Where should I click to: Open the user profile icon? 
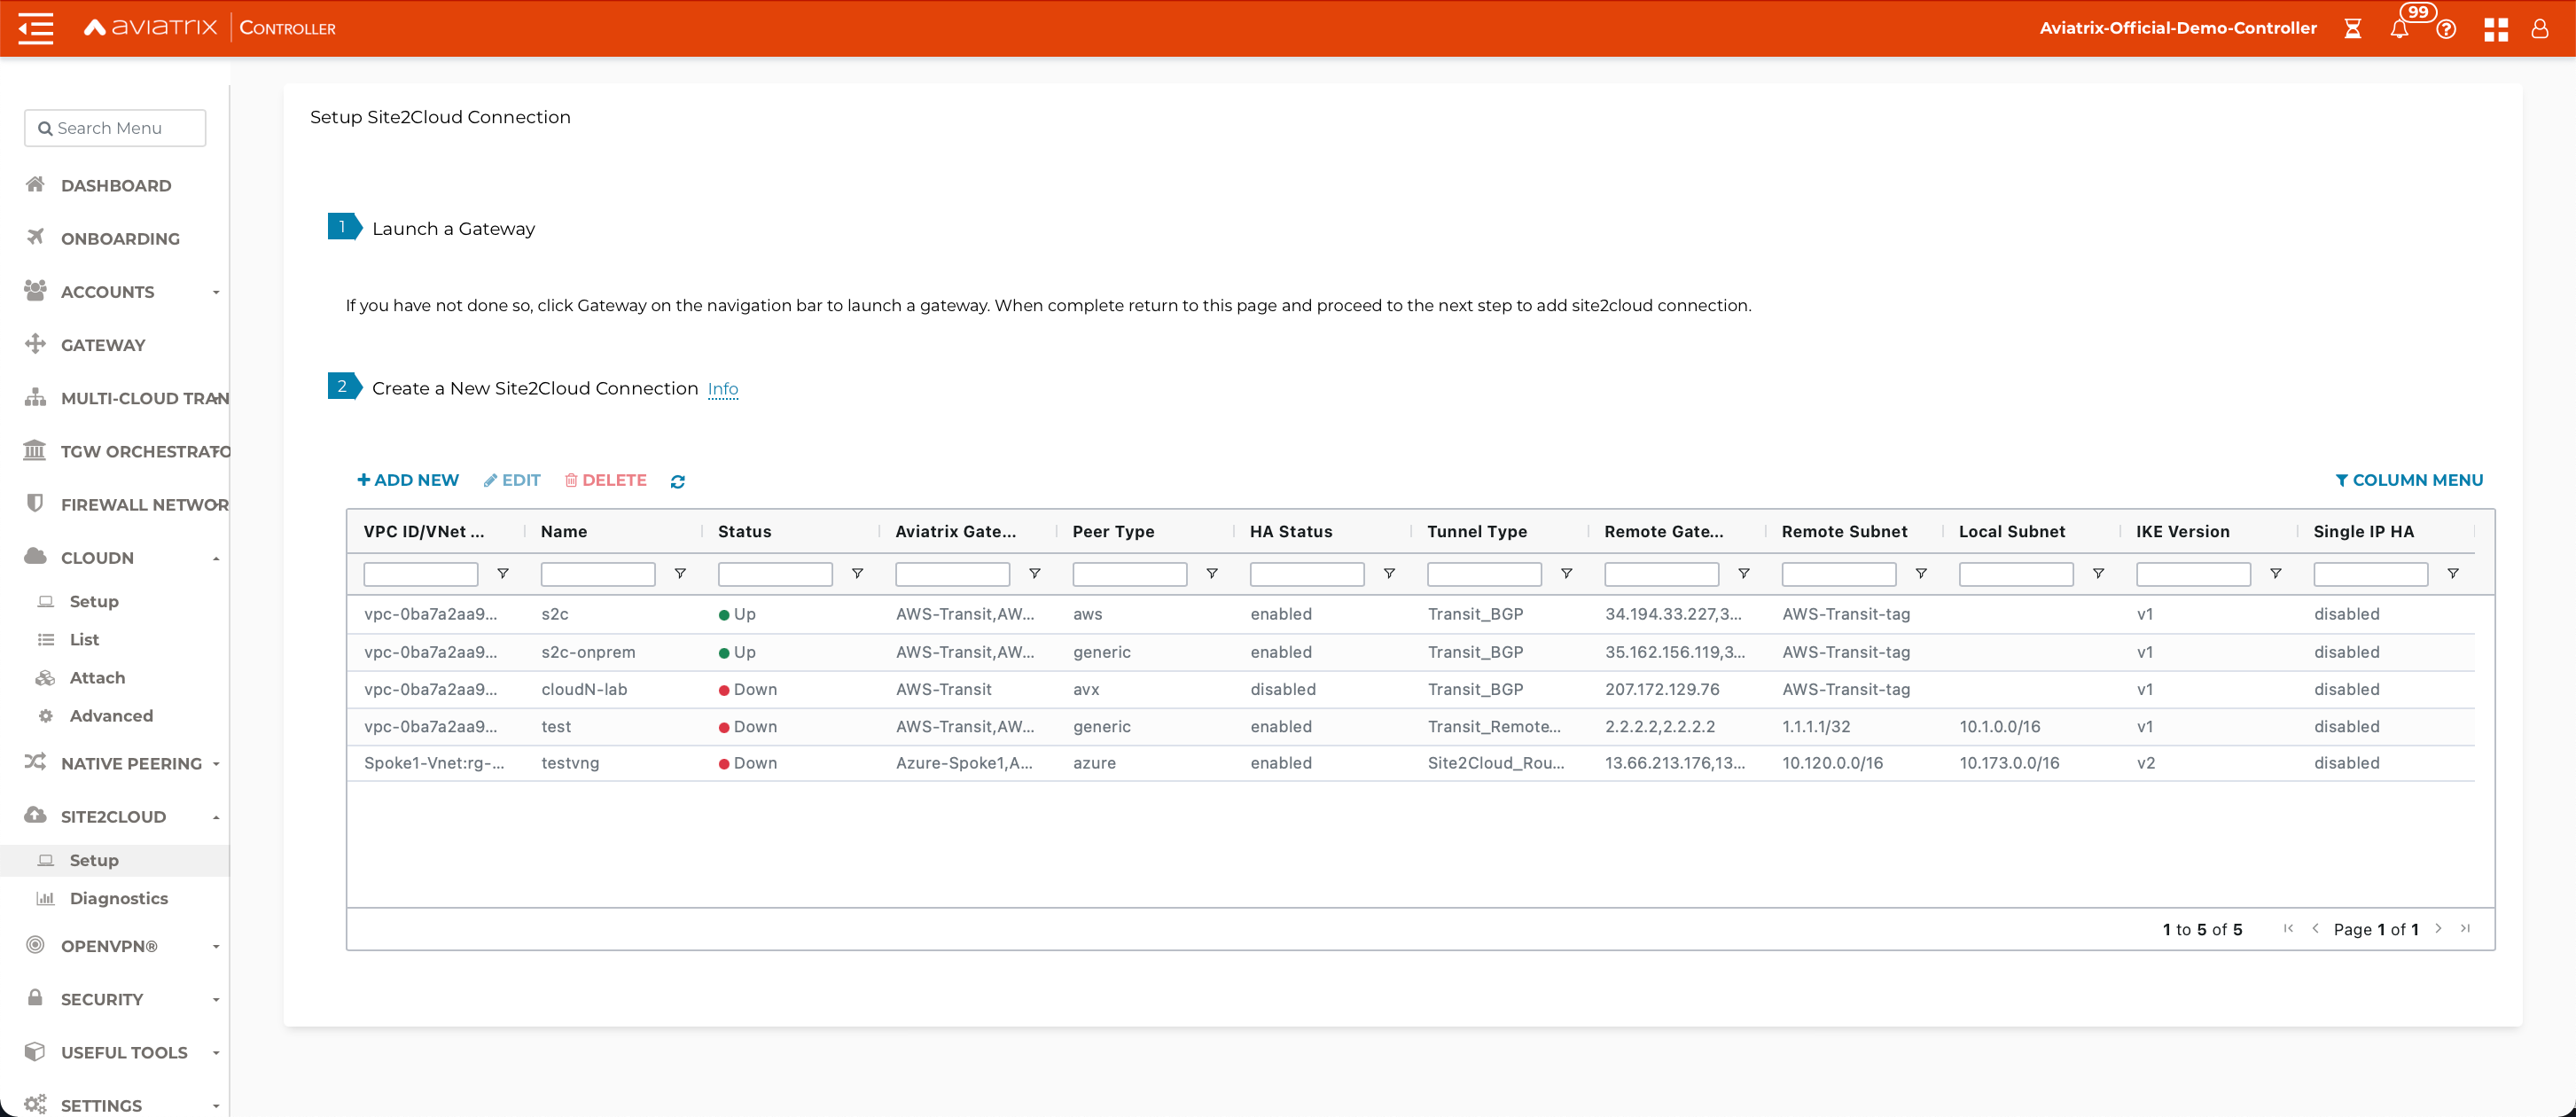2539,29
